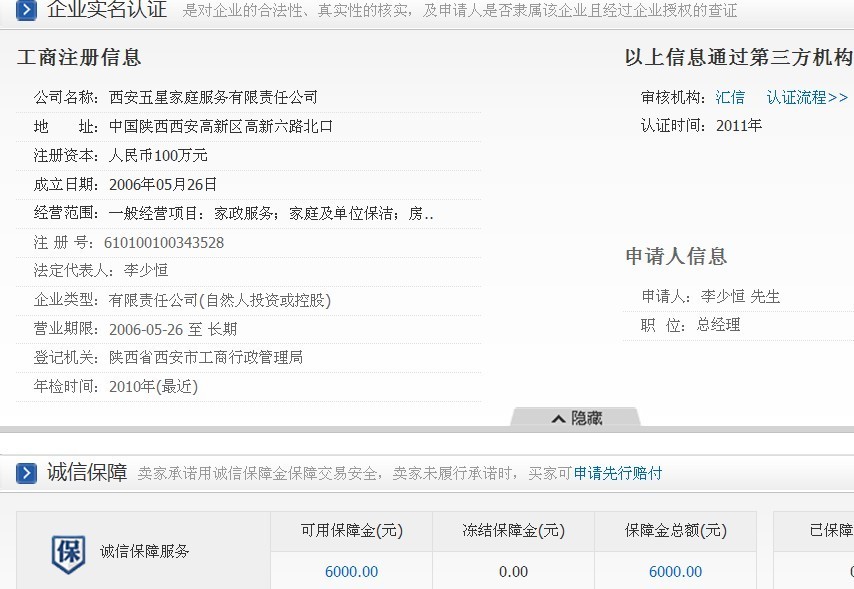Click the 保障金总额(元) column header
This screenshot has height=589, width=854.
pyautogui.click(x=675, y=531)
